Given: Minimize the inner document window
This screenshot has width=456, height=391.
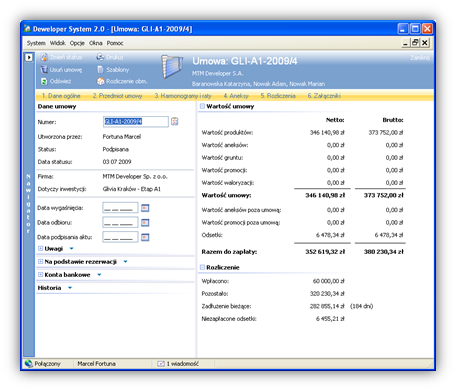Looking at the screenshot, I should click(x=405, y=43).
